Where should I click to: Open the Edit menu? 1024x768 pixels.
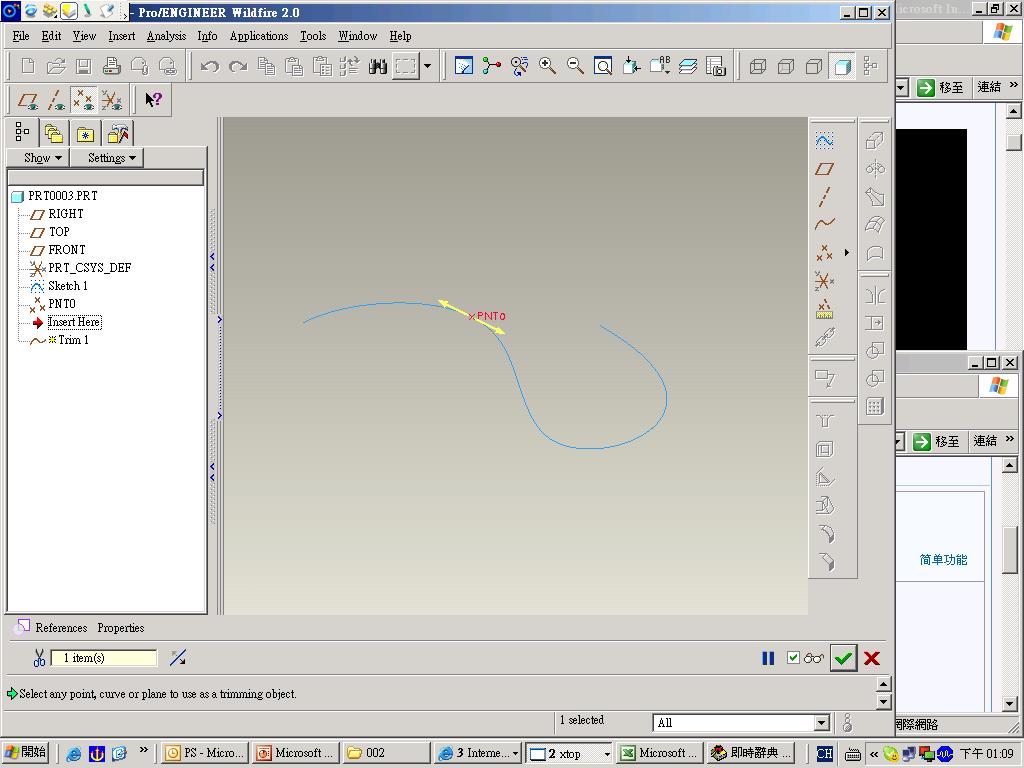click(51, 36)
